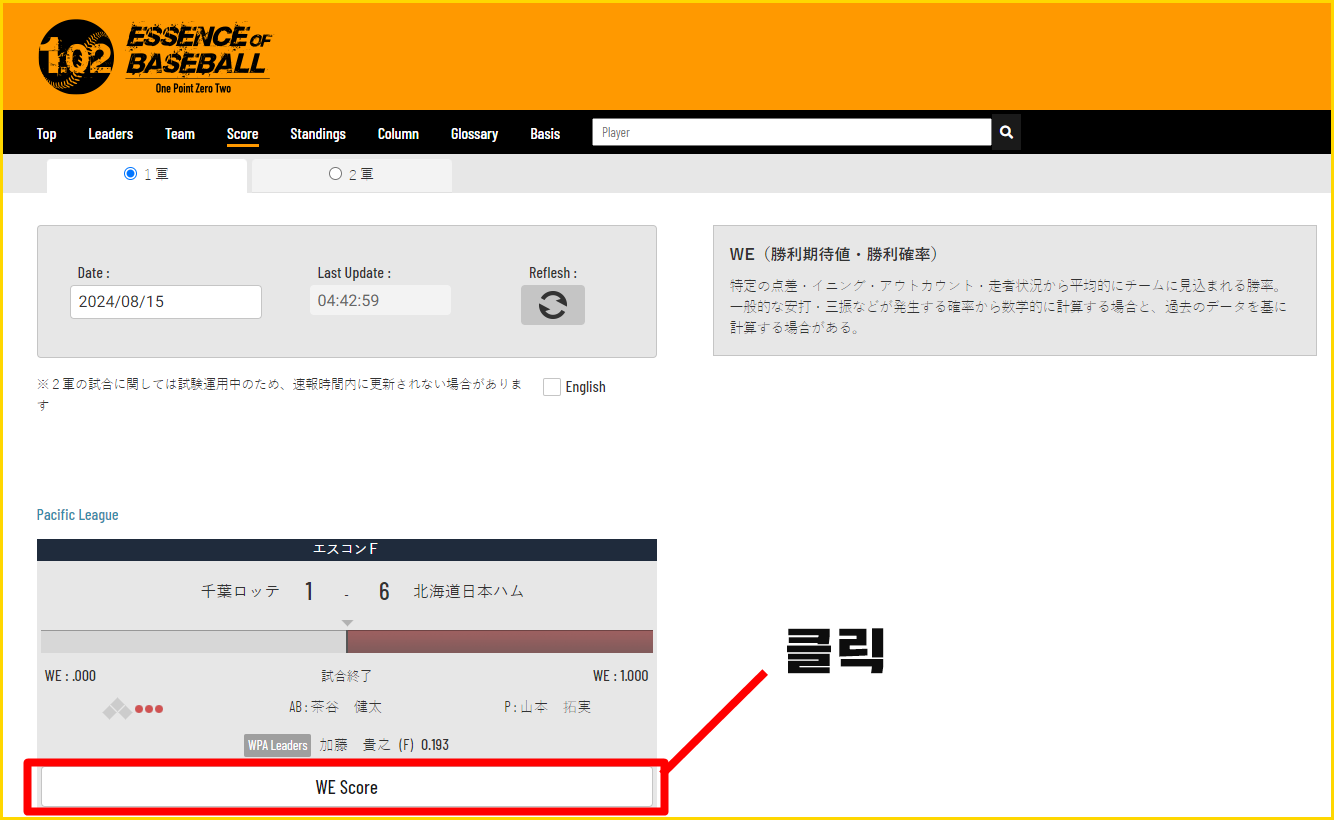Select the 1軍 radio tab
Screen dimensions: 1334x820
point(146,174)
